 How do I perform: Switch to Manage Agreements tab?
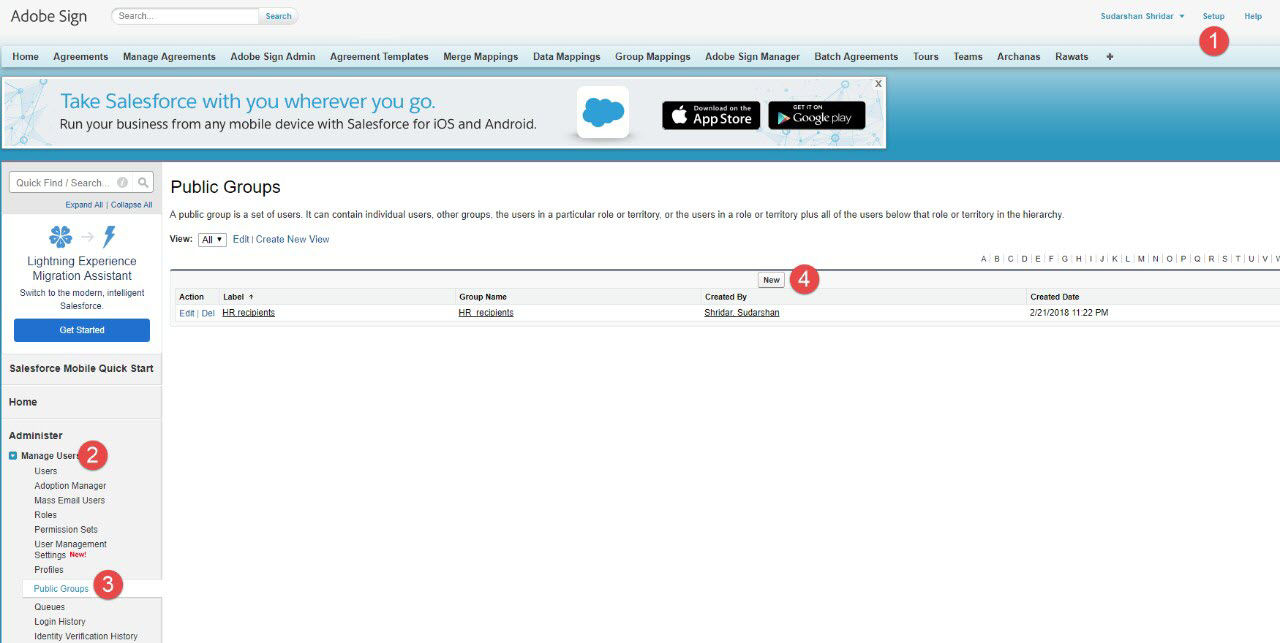pyautogui.click(x=169, y=57)
